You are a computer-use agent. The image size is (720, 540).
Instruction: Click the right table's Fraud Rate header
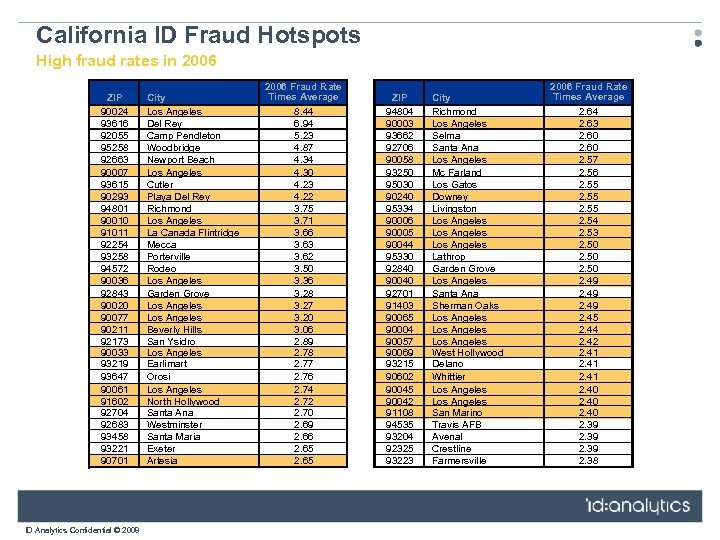(588, 92)
